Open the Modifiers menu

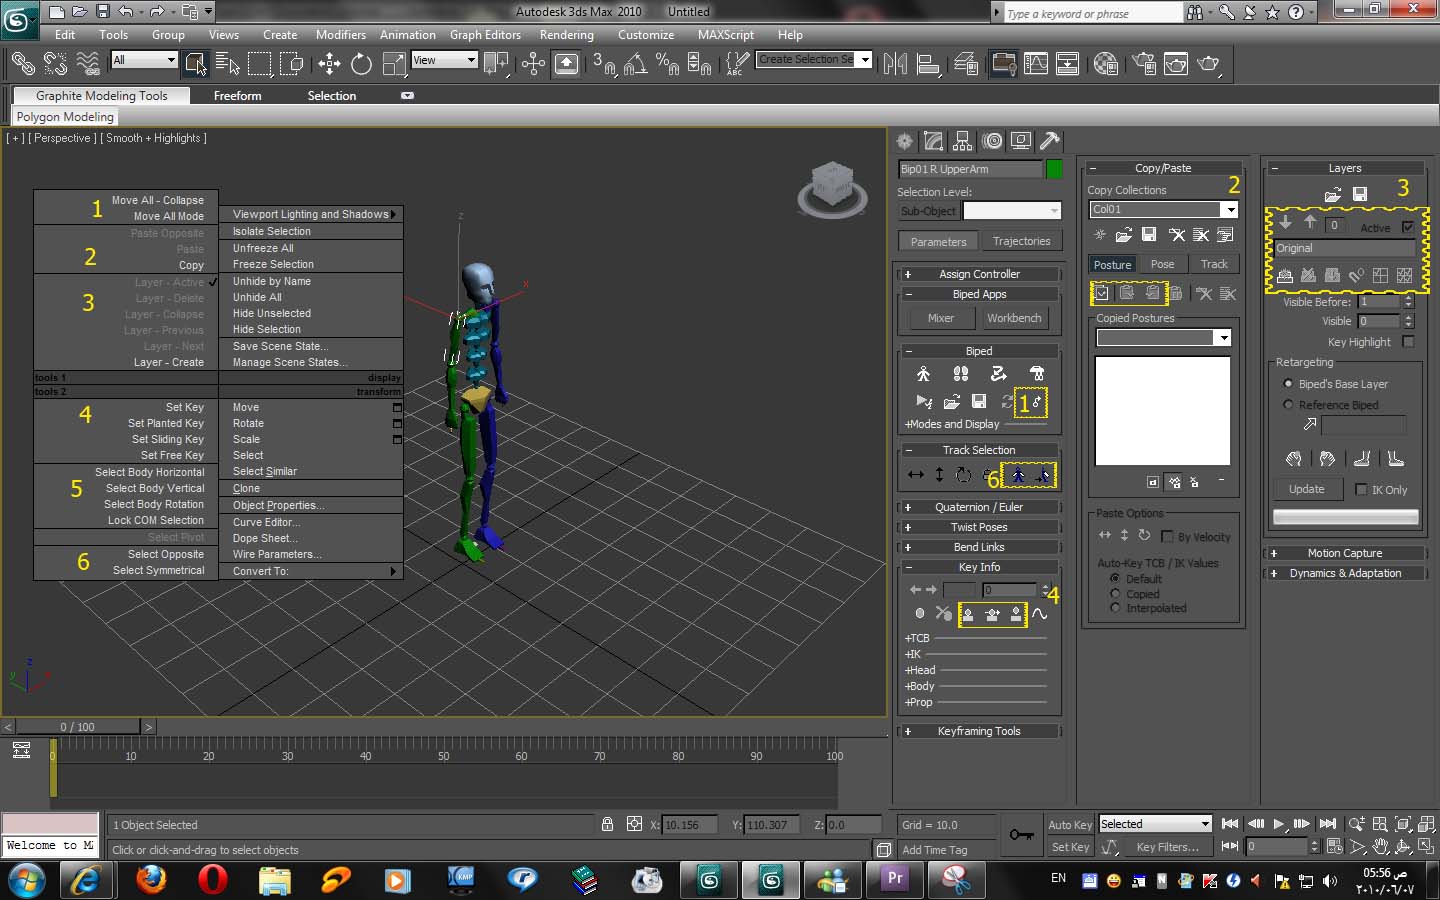(341, 34)
